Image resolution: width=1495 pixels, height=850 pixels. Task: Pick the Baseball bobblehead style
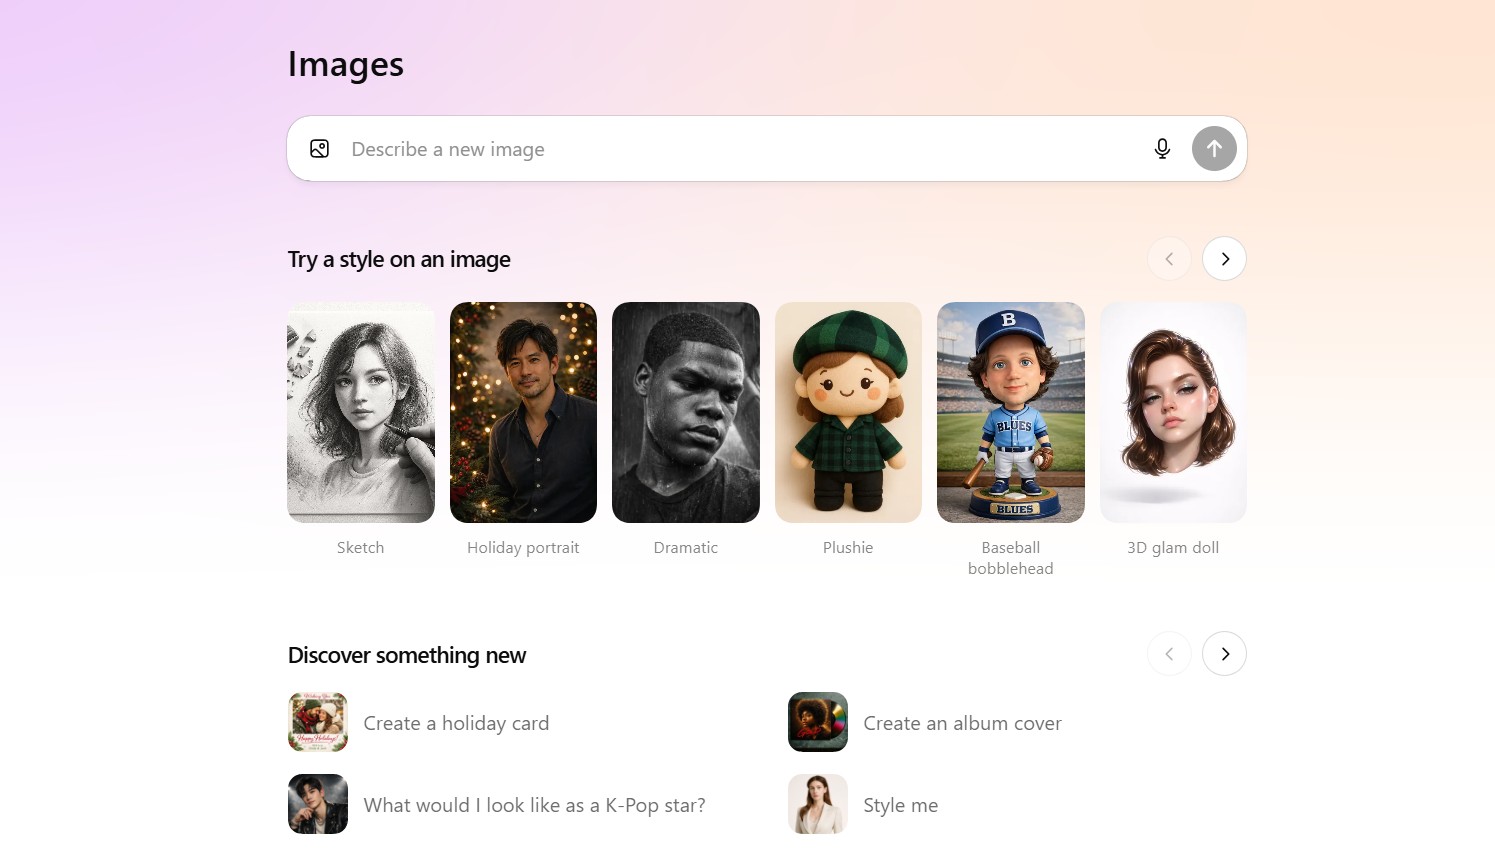1010,412
